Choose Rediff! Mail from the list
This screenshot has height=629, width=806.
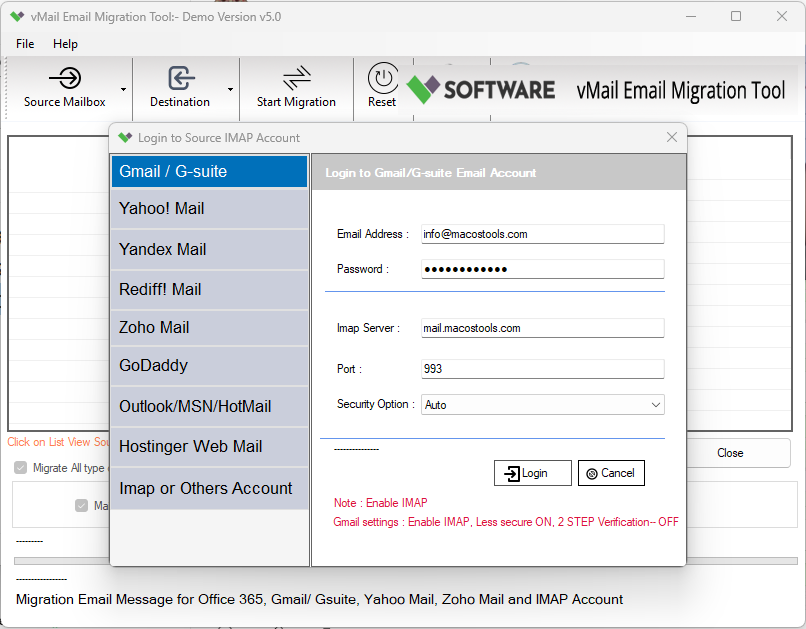click(x=209, y=290)
